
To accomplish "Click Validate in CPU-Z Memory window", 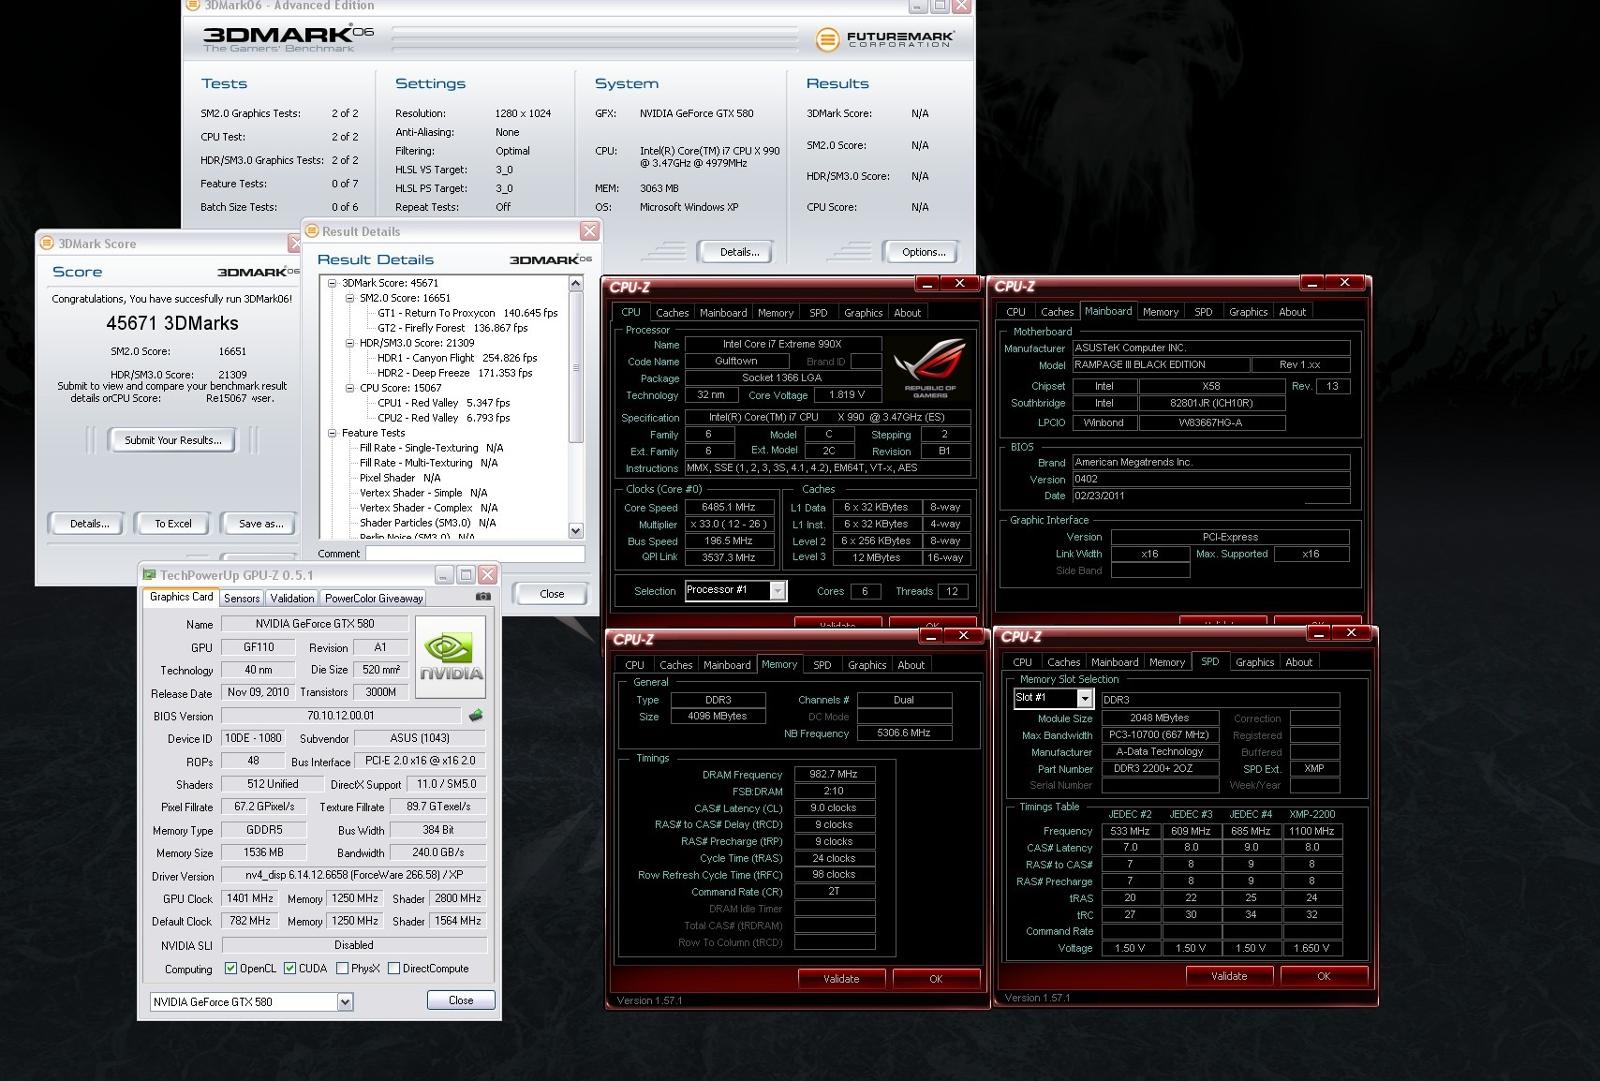I will click(x=841, y=979).
